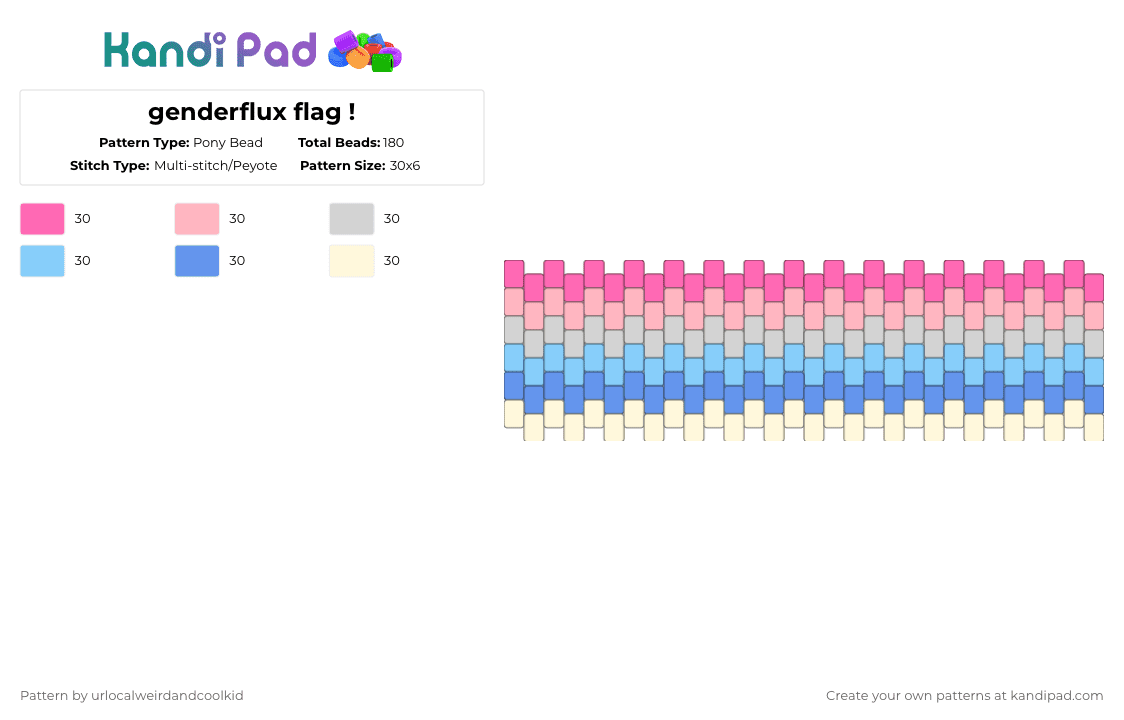
Task: Select the light gray color swatch
Action: (352, 219)
